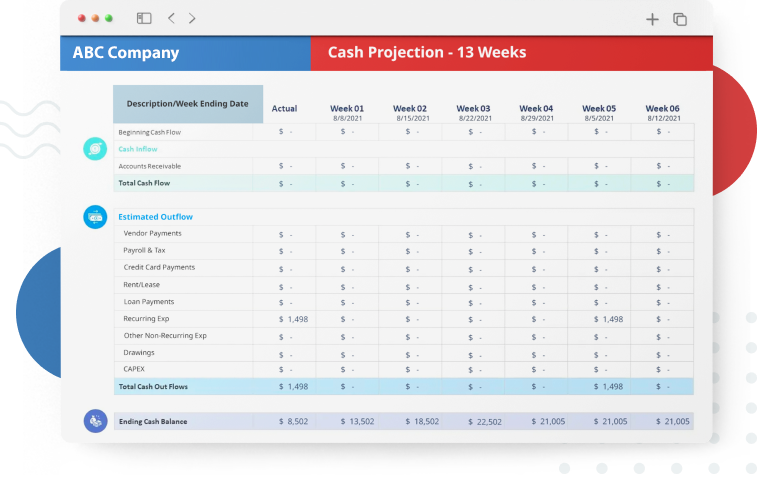The image size is (763, 480).
Task: Click the Credit Card Payments row label
Action: tap(159, 267)
